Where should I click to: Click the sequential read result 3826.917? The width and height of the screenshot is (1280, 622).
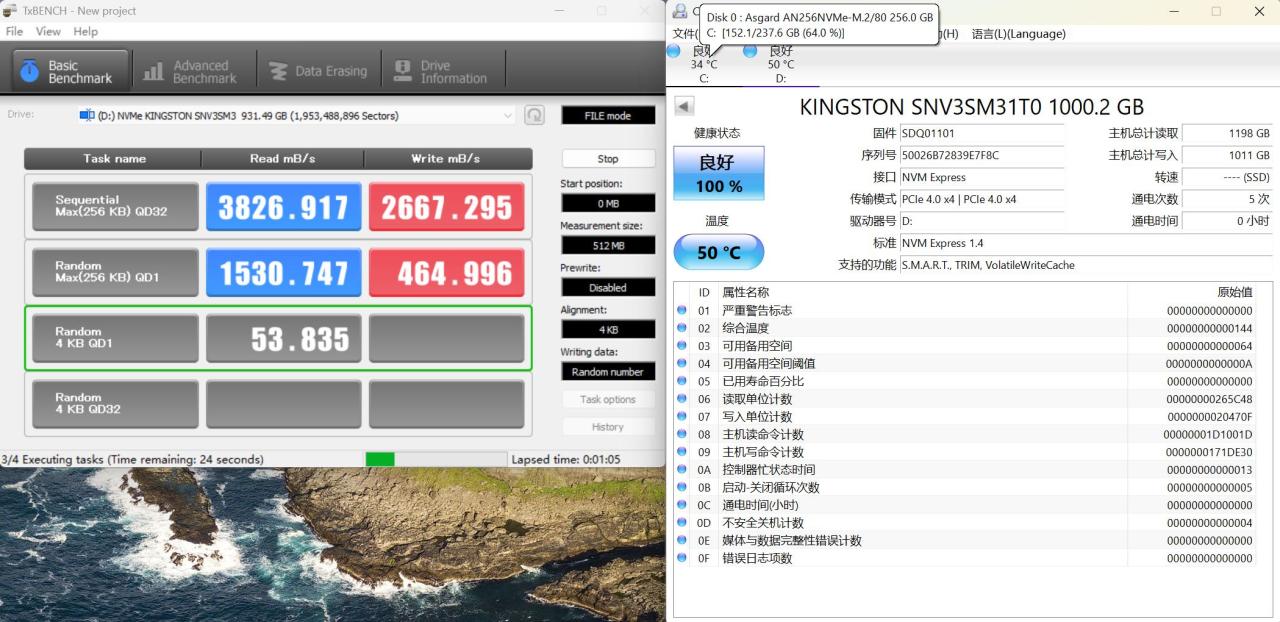(283, 207)
